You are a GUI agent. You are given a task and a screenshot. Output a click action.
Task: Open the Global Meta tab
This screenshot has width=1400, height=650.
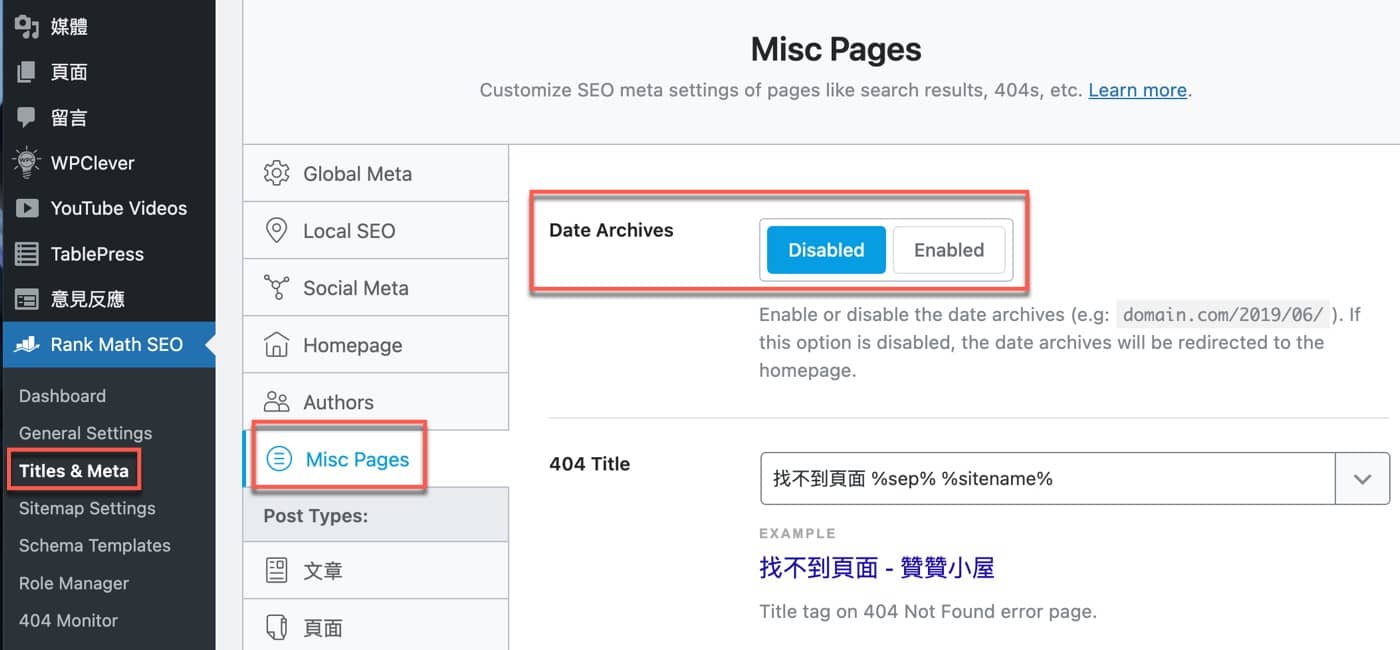tap(376, 173)
